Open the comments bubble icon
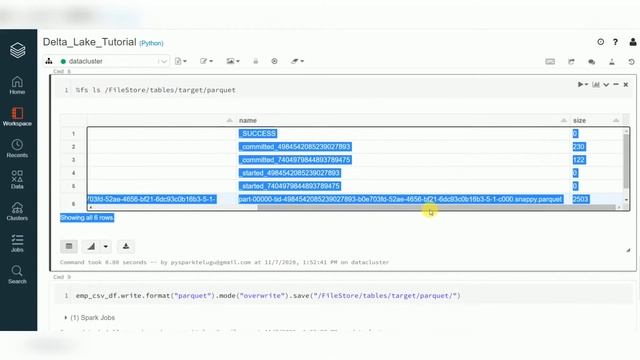Viewport: 640px width, 360px height. (591, 62)
